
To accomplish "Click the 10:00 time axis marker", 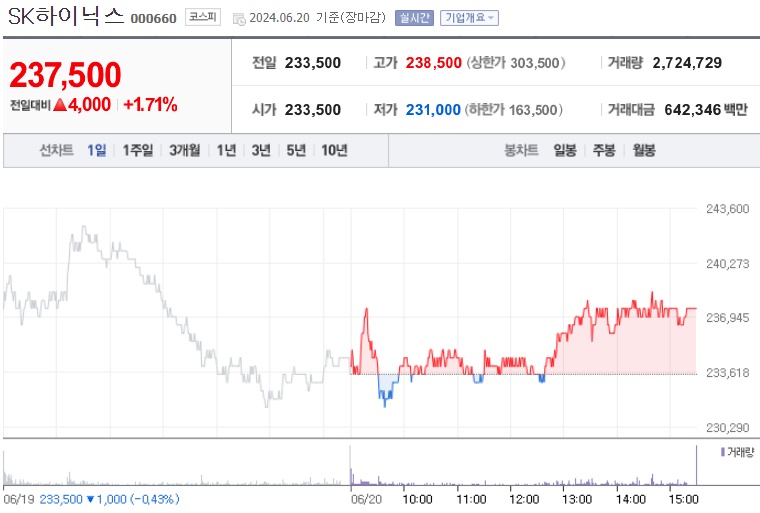I will coord(417,499).
